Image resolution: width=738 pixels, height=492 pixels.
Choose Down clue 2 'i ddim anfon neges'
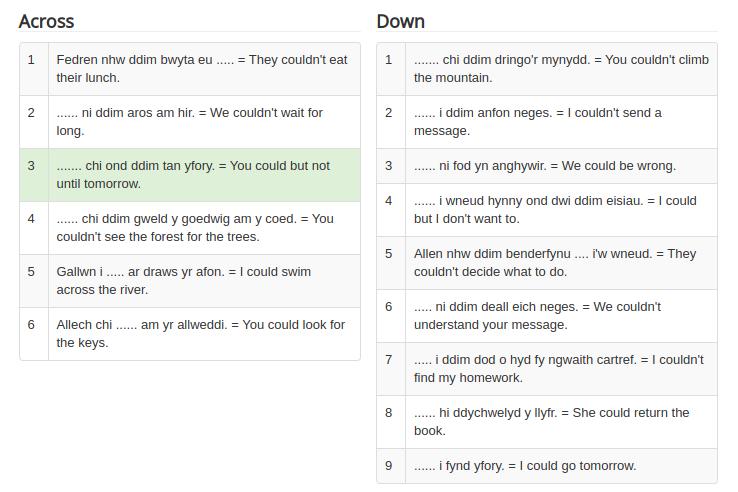click(x=547, y=122)
